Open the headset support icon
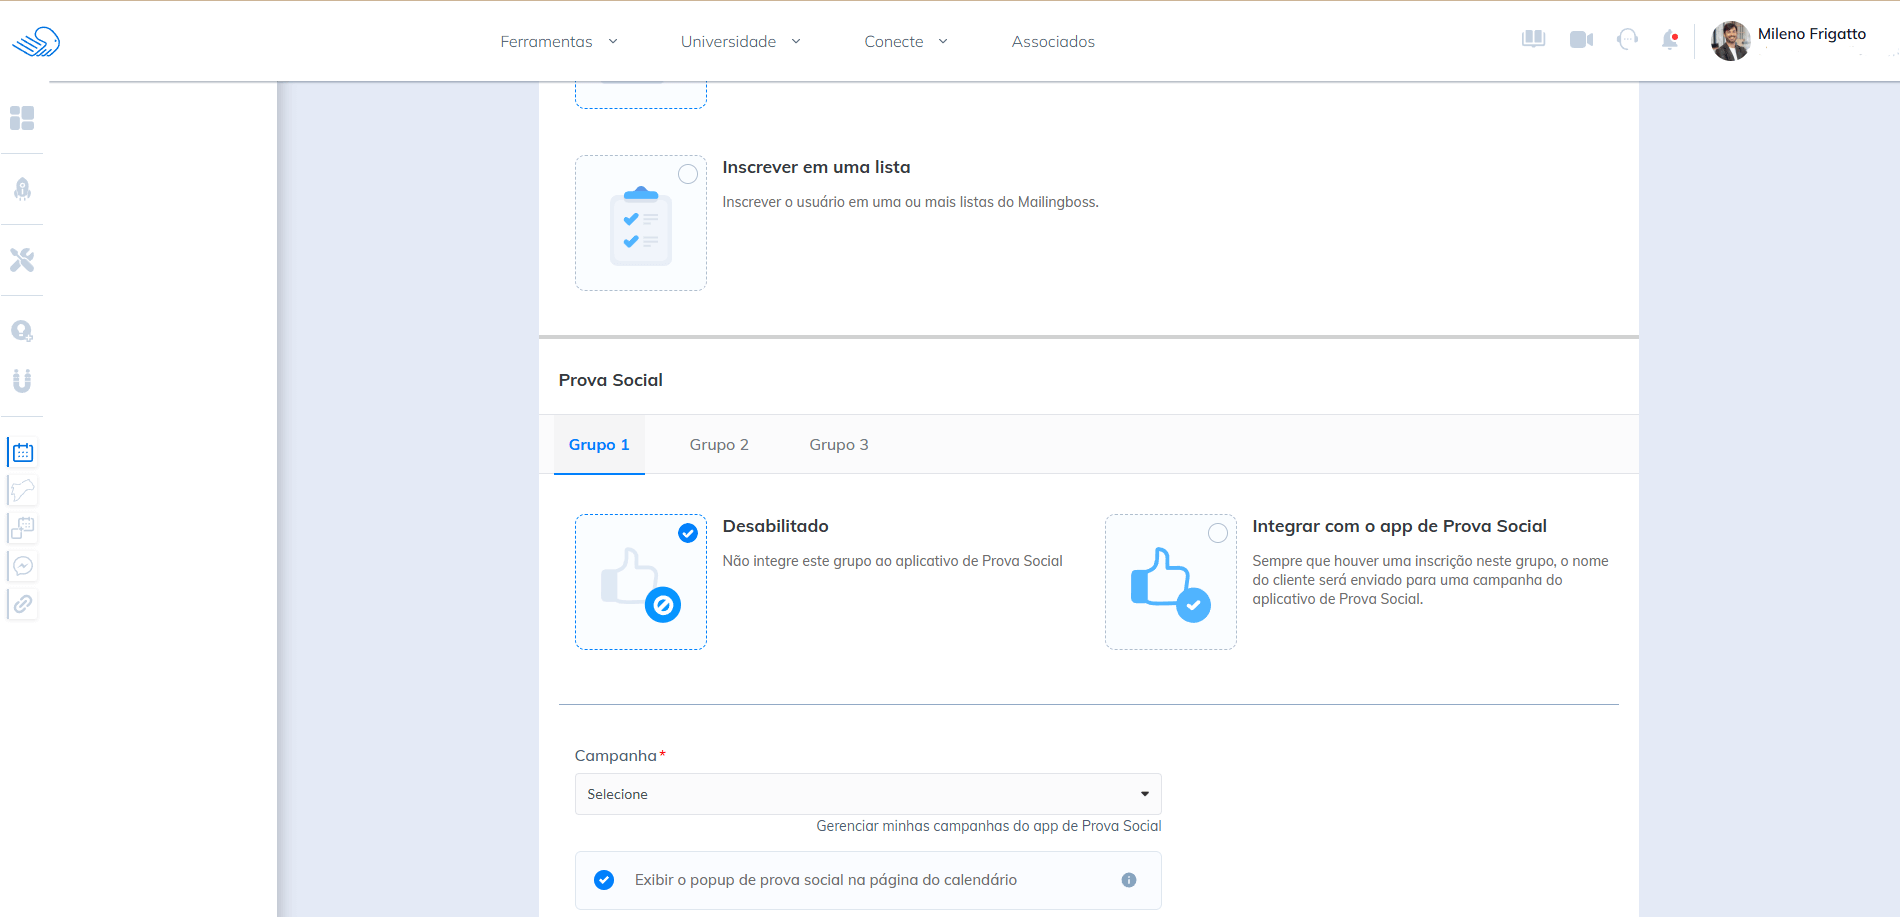1901x917 pixels. 1627,40
